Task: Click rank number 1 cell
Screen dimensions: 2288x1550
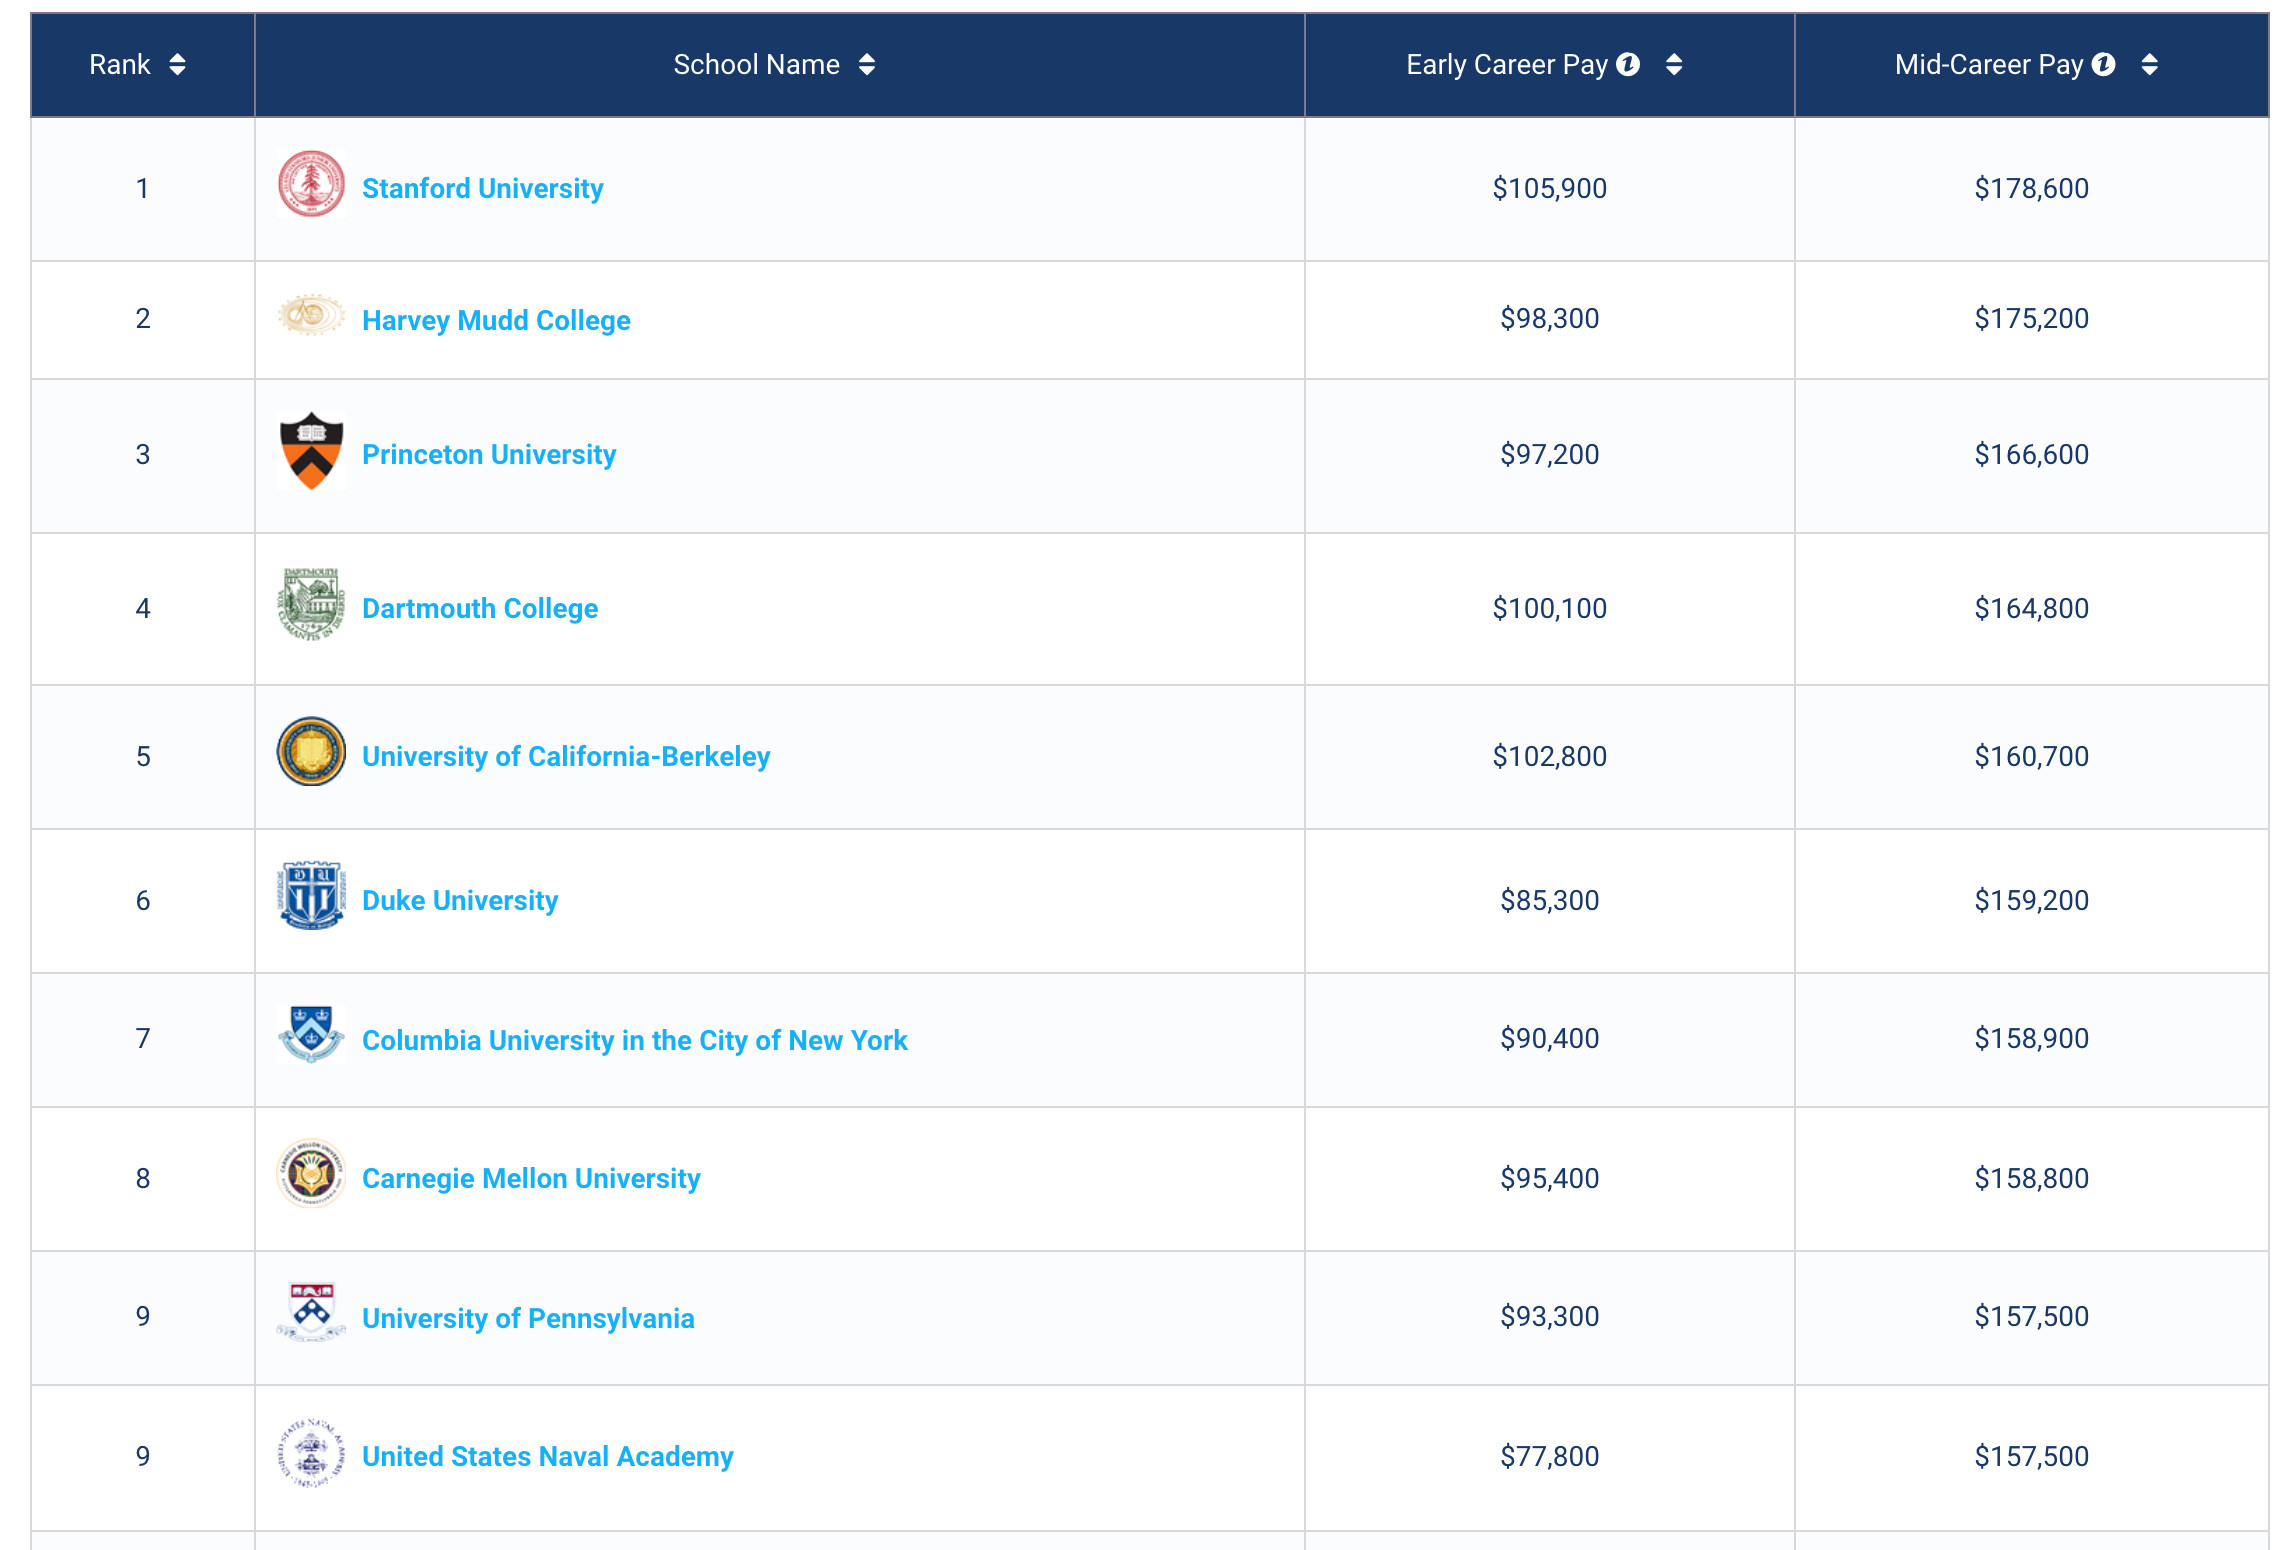Action: click(143, 189)
